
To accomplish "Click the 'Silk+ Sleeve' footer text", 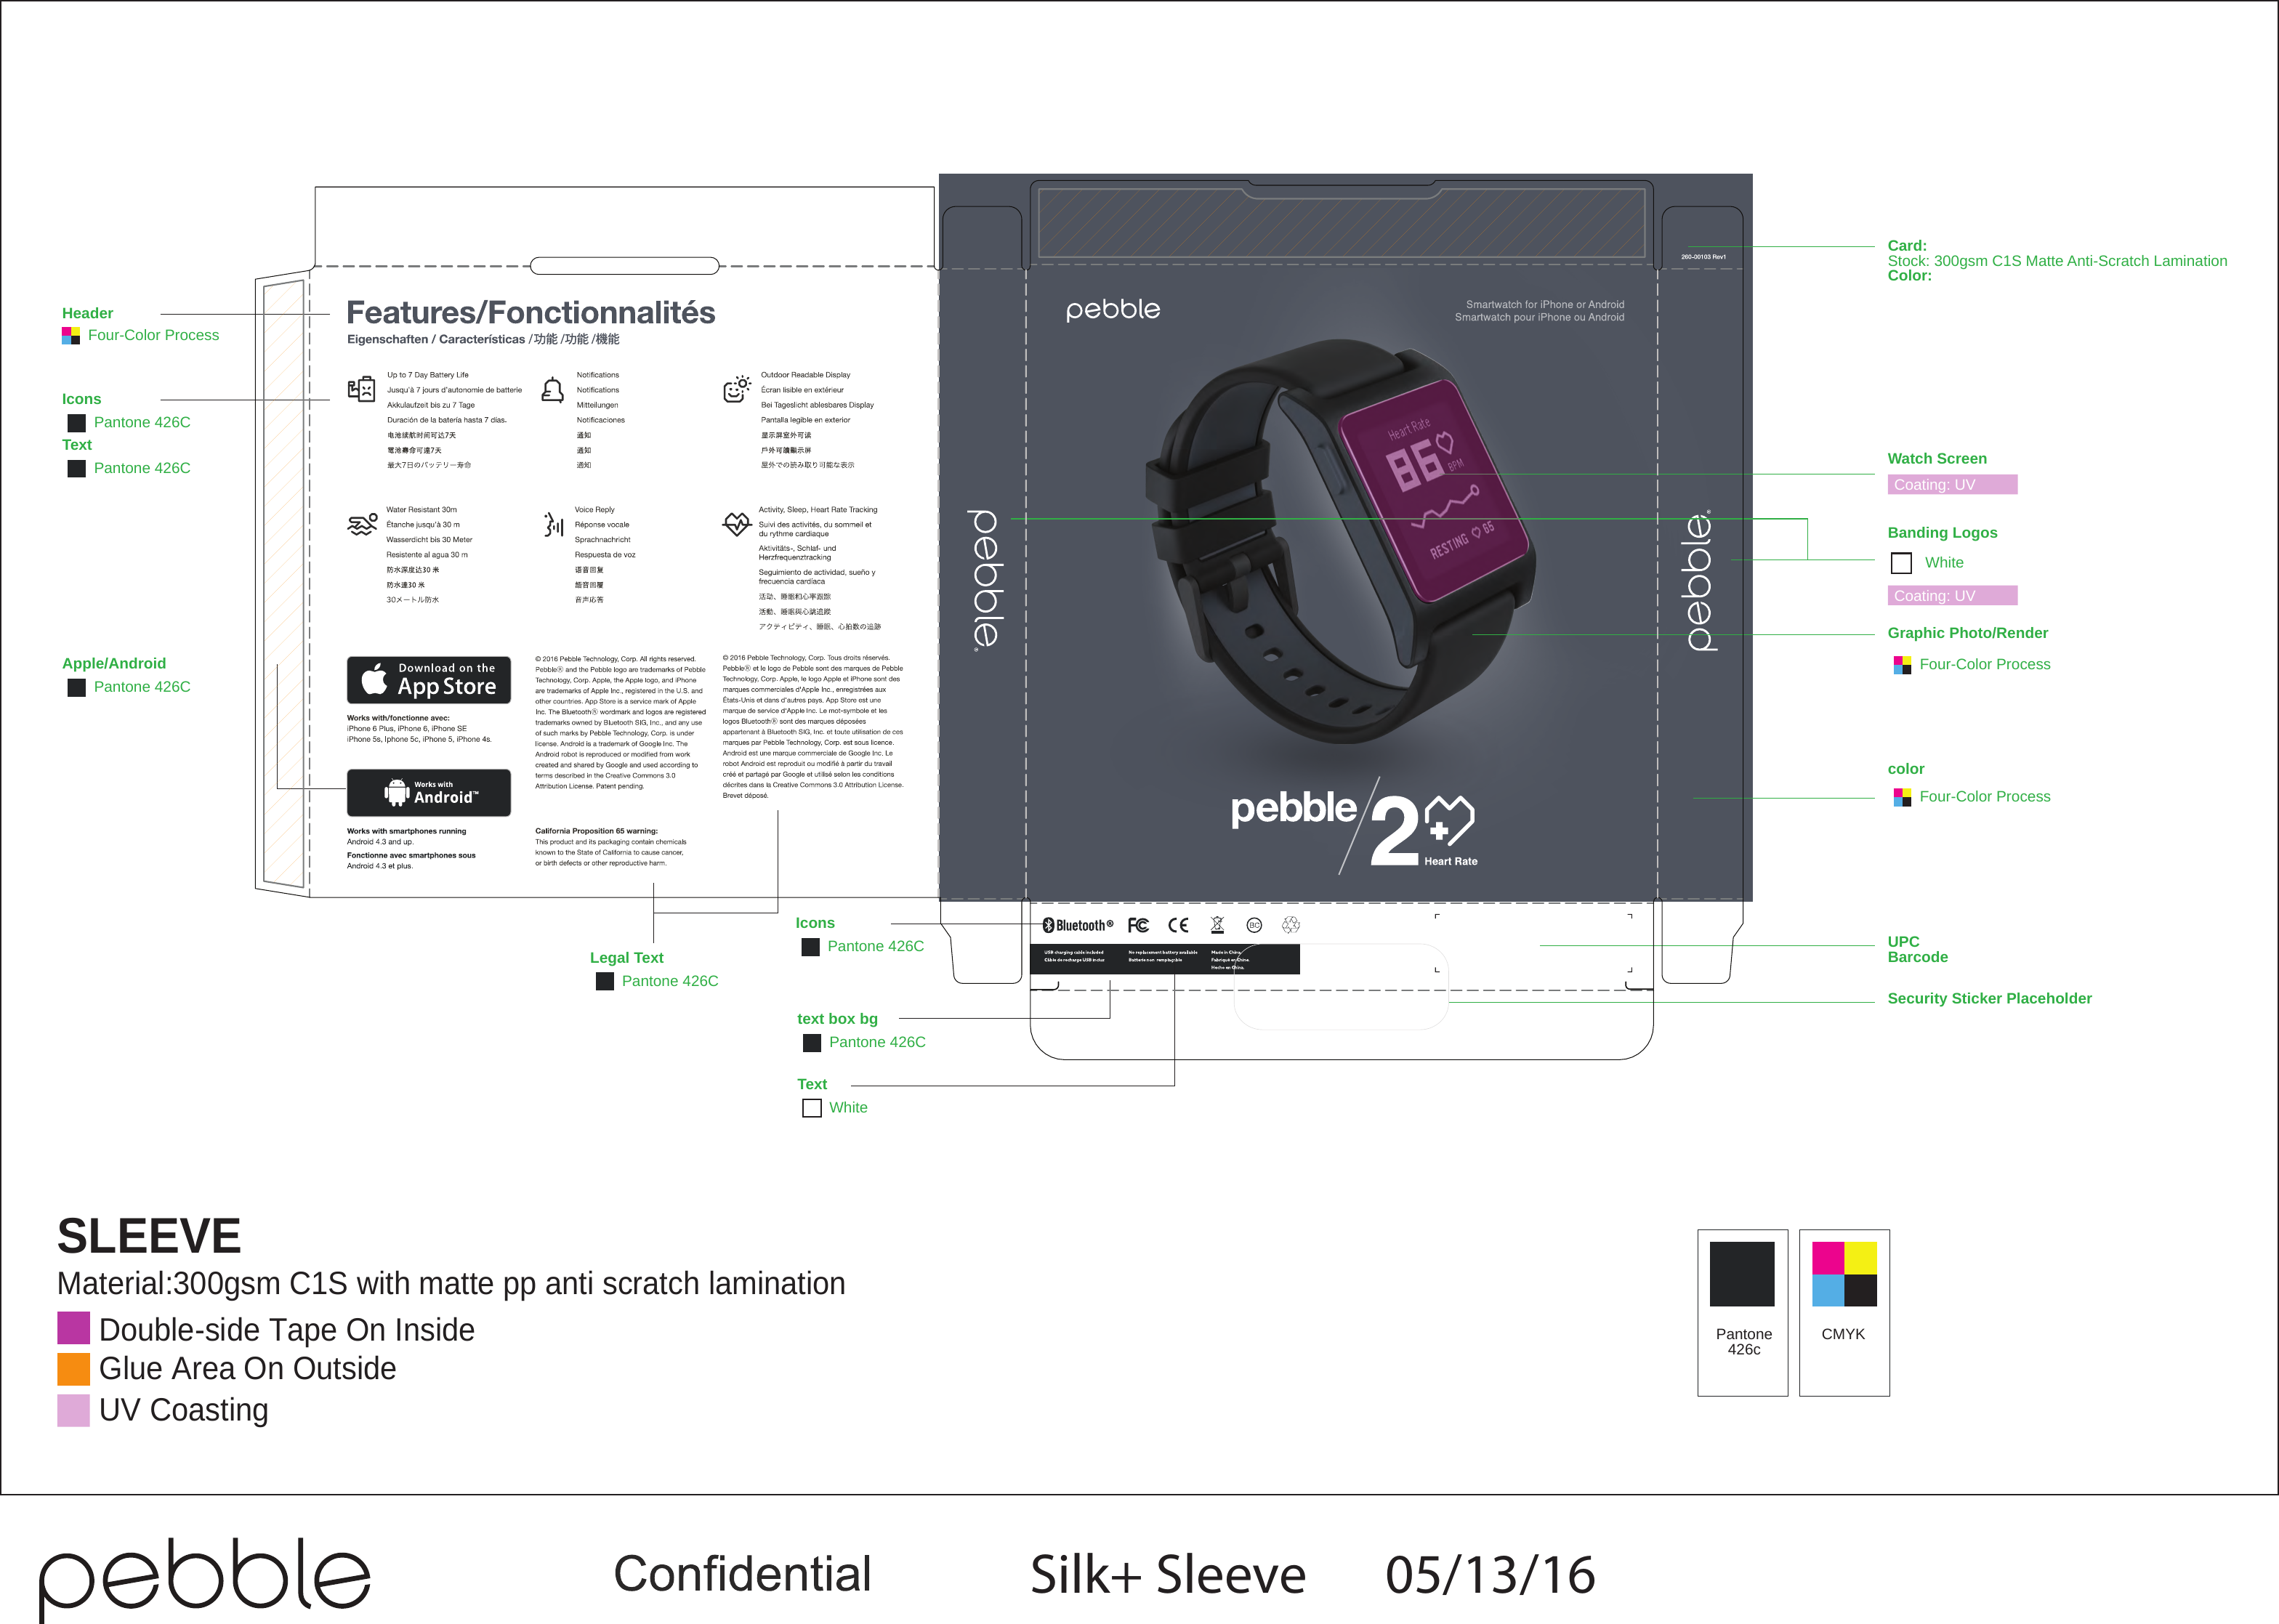I will tap(1168, 1575).
